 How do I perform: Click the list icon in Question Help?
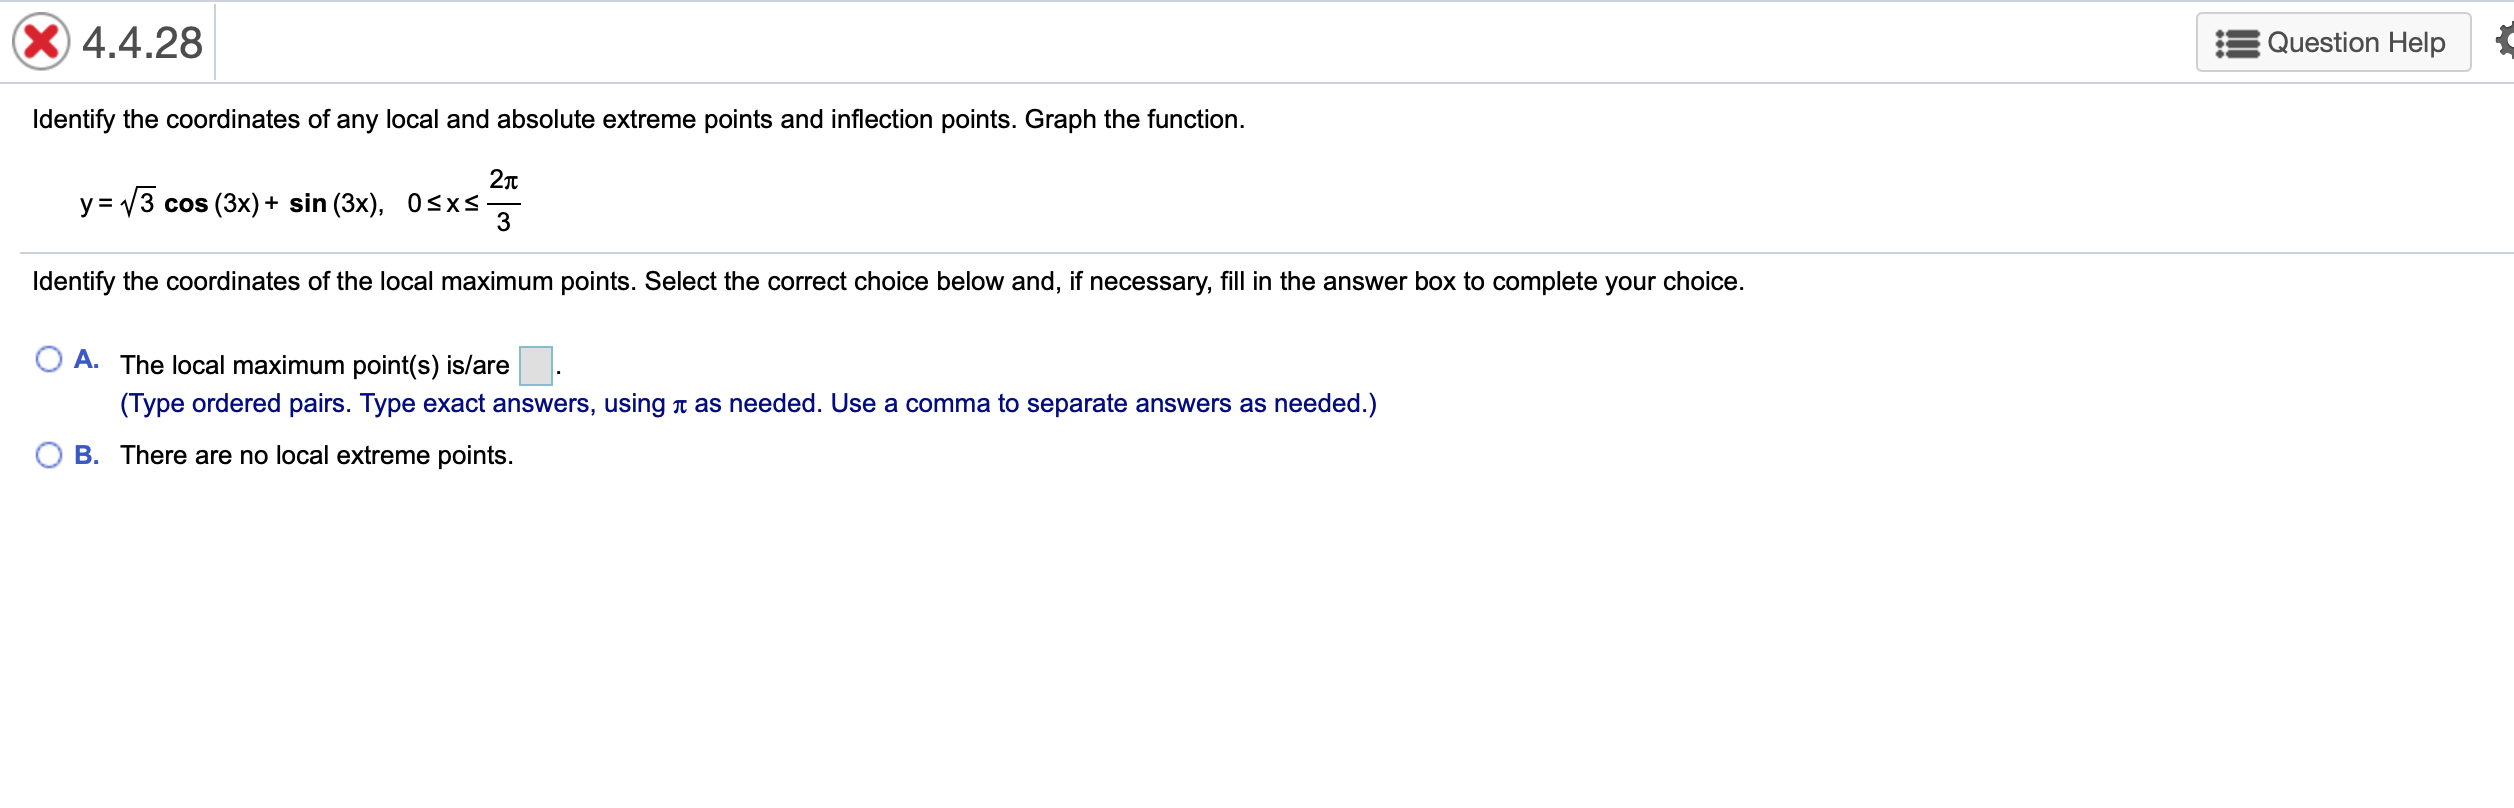coord(2237,44)
